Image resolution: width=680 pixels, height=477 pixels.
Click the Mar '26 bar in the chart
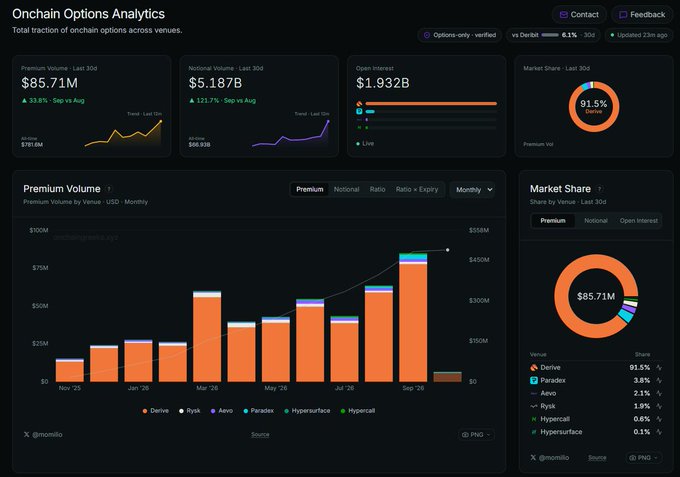(207, 337)
